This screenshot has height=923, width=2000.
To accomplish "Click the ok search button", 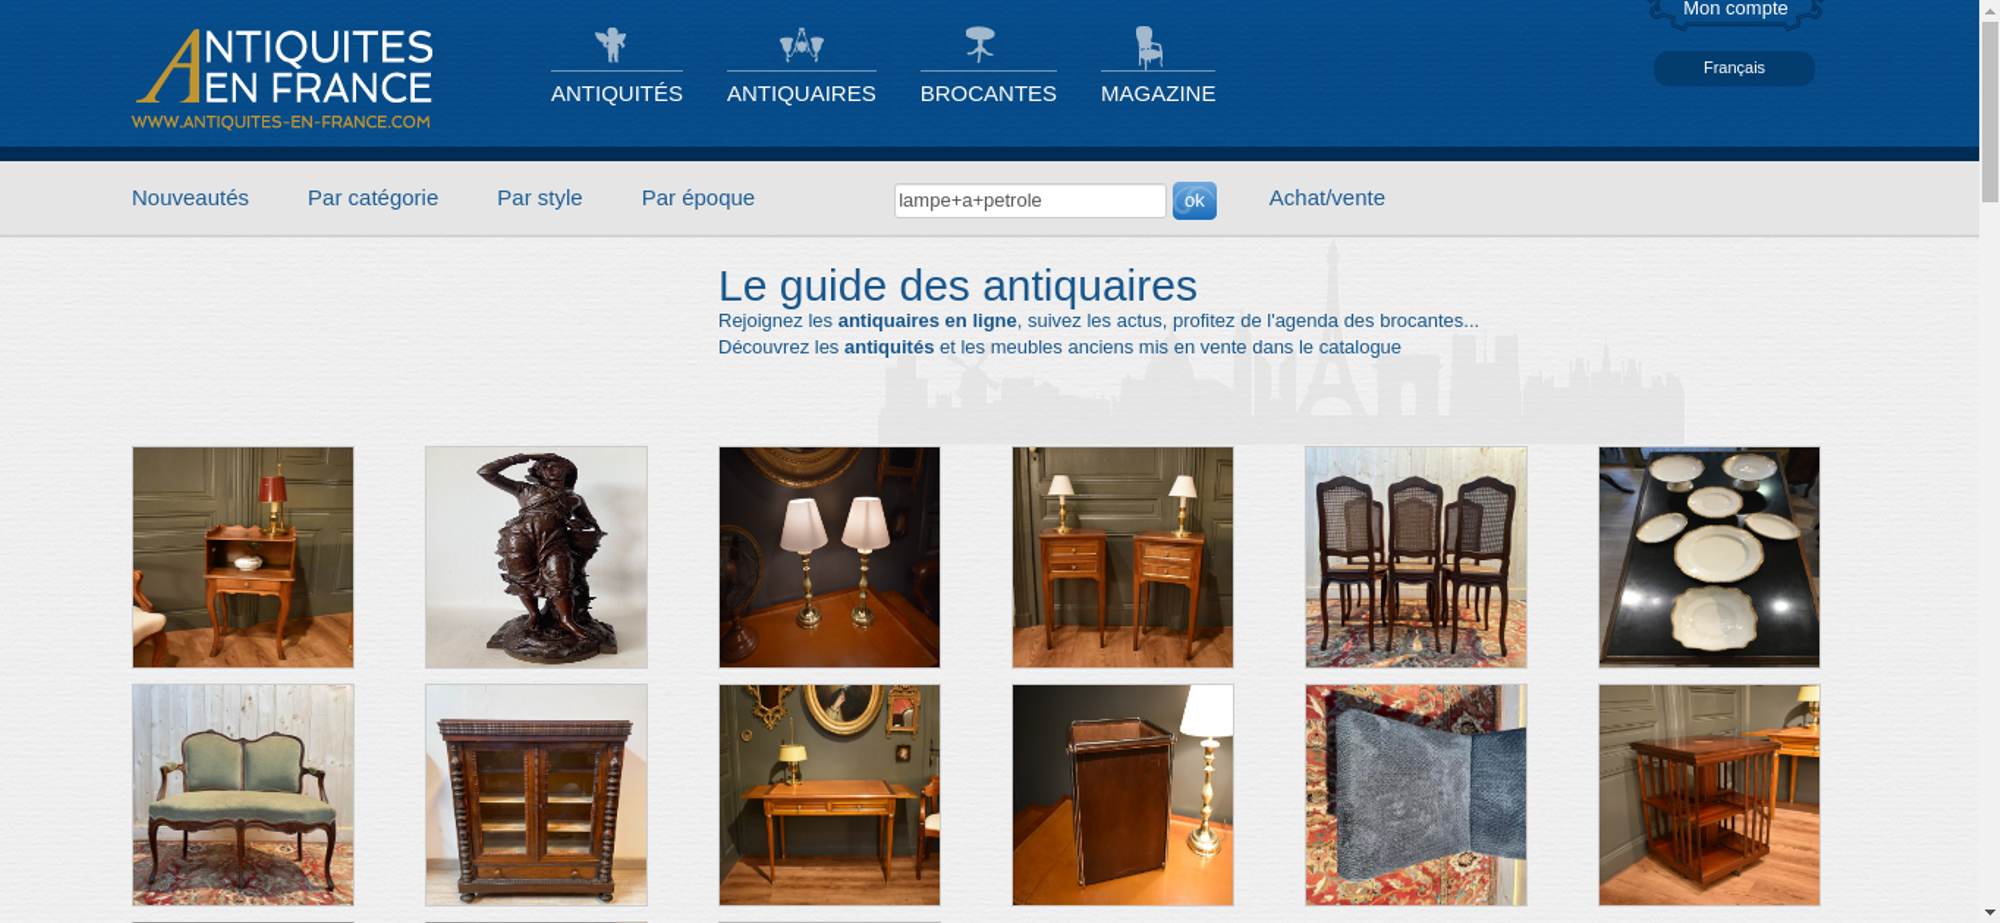I will pyautogui.click(x=1194, y=201).
